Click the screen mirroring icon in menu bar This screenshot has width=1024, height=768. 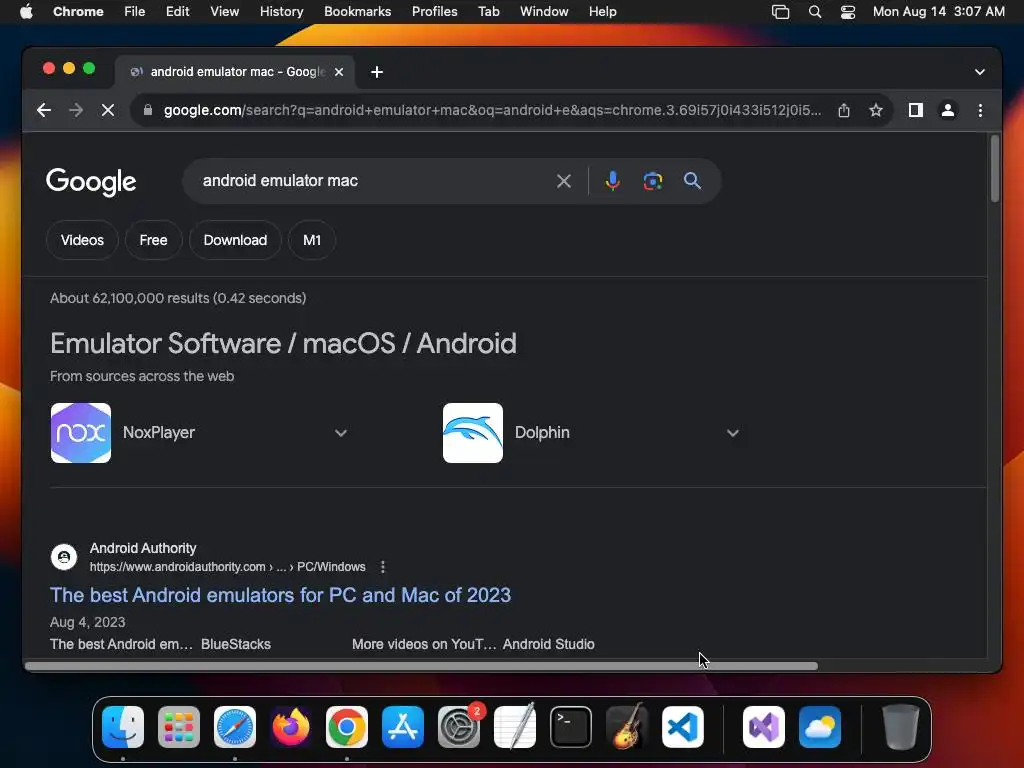pos(780,11)
